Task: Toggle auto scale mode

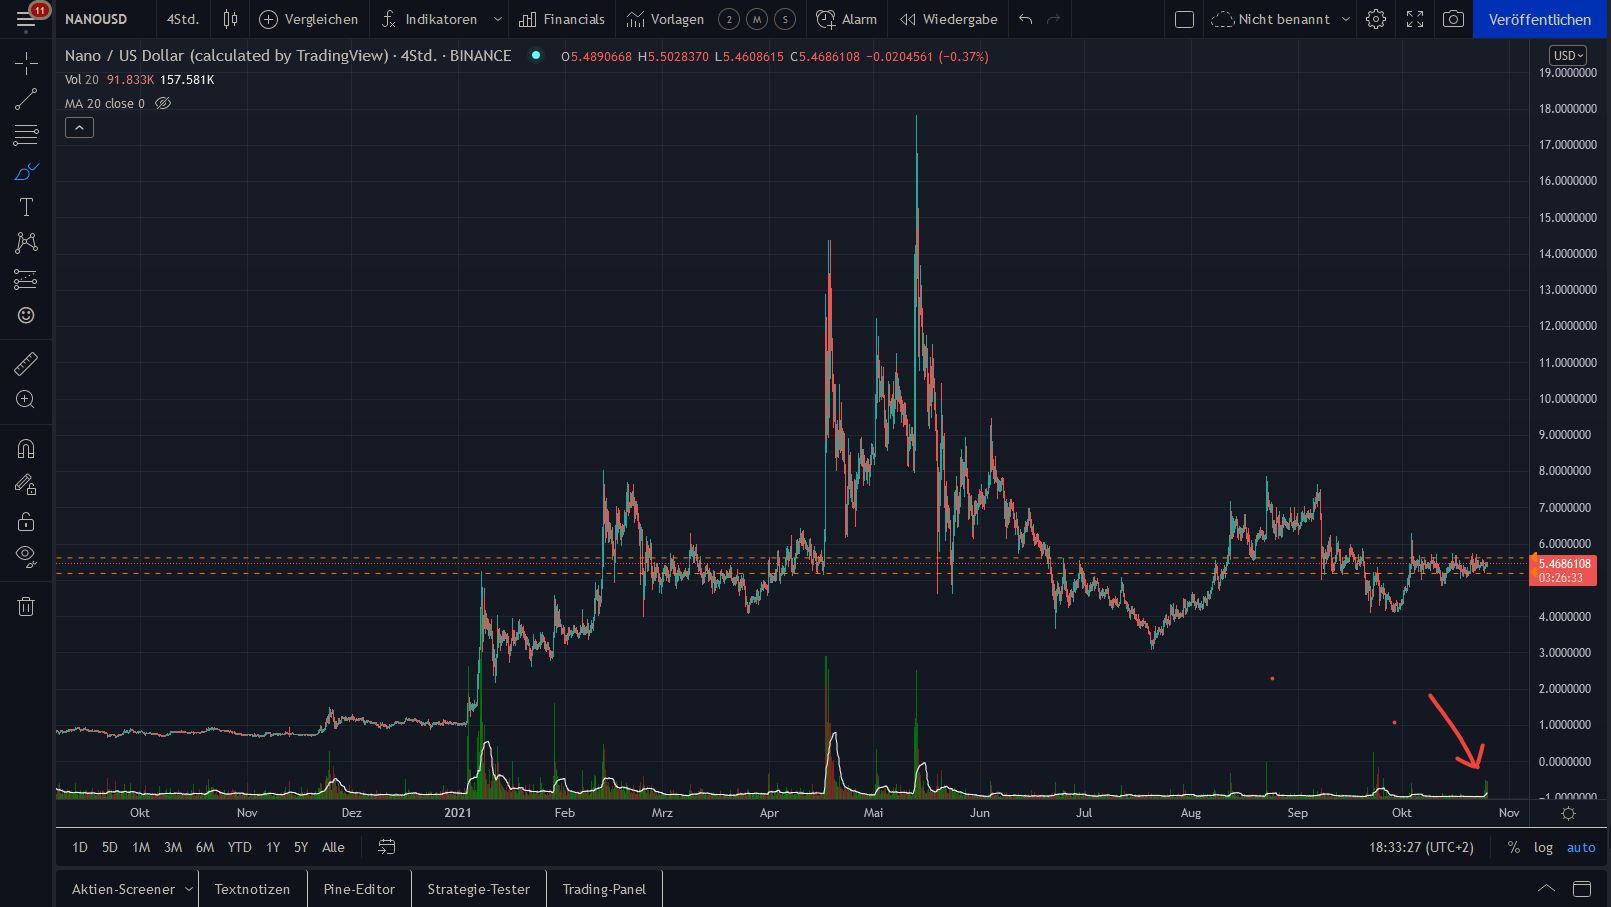Action: click(1581, 847)
